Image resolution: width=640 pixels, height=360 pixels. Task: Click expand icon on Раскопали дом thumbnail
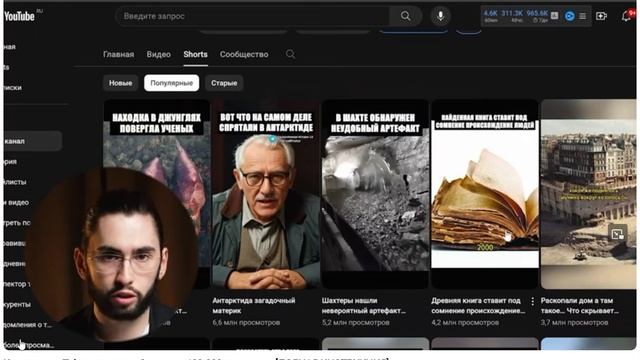[x=617, y=233]
